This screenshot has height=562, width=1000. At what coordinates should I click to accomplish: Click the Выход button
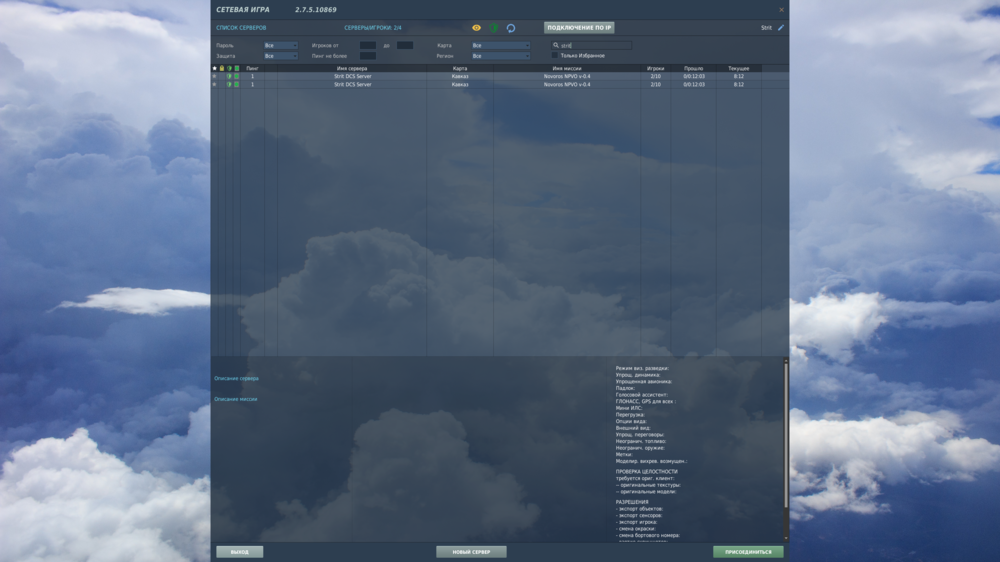pos(240,552)
